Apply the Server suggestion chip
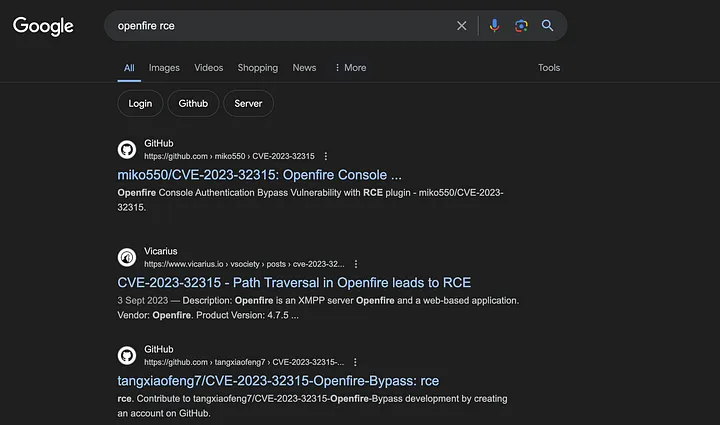Image resolution: width=720 pixels, height=425 pixels. 248,103
